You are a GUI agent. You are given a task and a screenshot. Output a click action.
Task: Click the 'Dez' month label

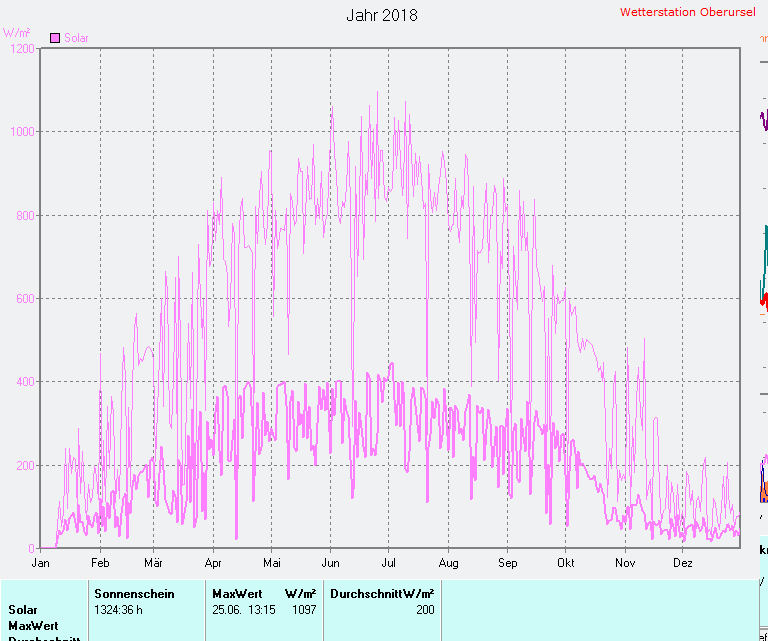pyautogui.click(x=683, y=563)
